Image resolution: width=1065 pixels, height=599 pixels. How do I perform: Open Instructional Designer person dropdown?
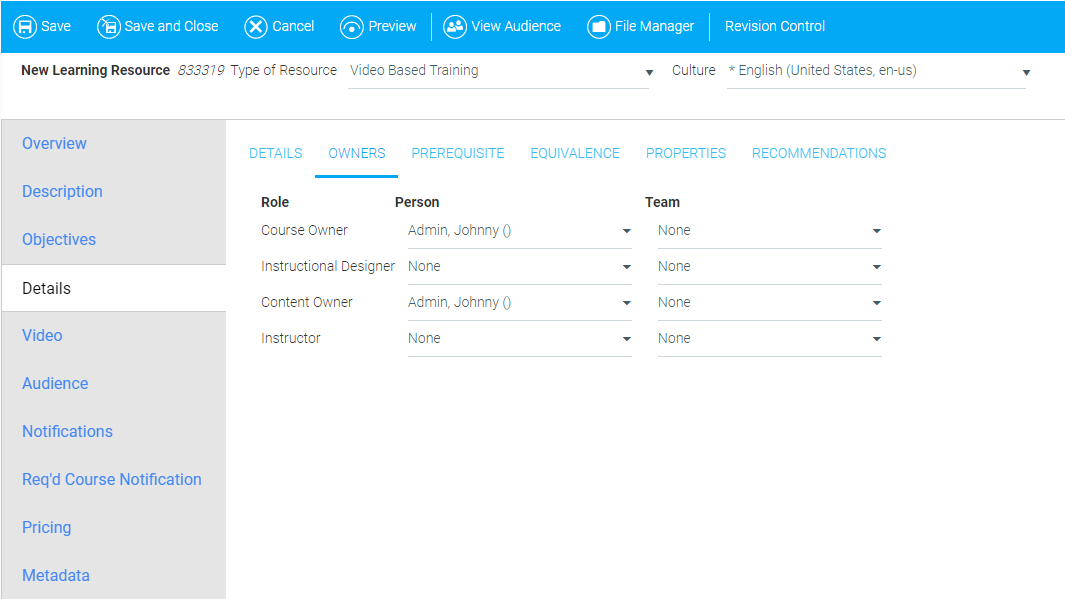[x=519, y=267]
